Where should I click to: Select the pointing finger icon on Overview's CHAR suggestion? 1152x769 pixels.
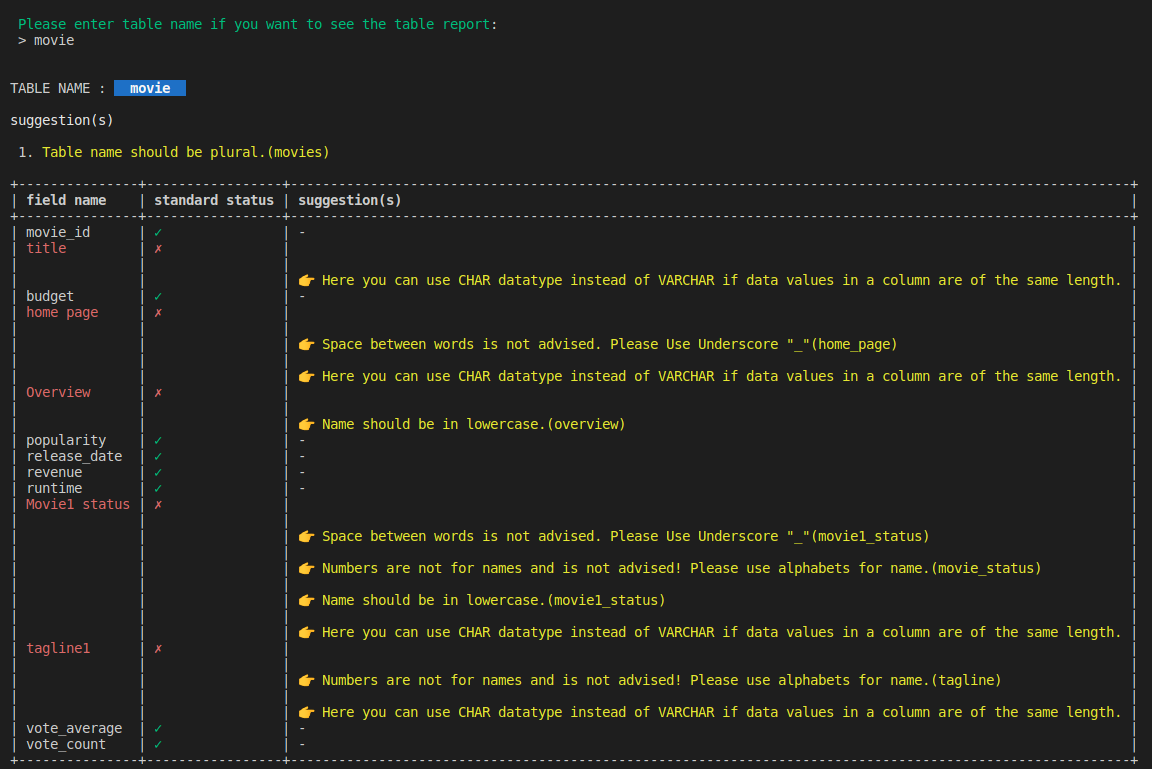306,375
